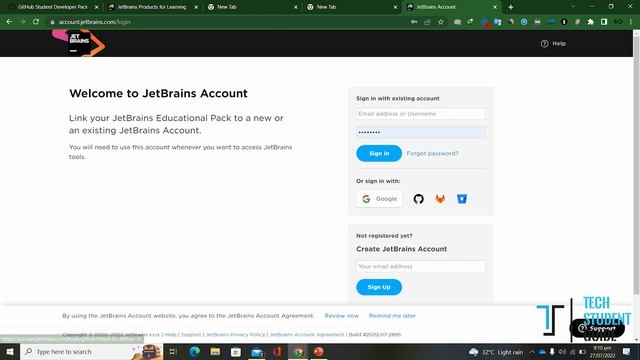Open JetBrains Account Agreement footer link
Viewport: 640px width, 360px height.
click(307, 334)
